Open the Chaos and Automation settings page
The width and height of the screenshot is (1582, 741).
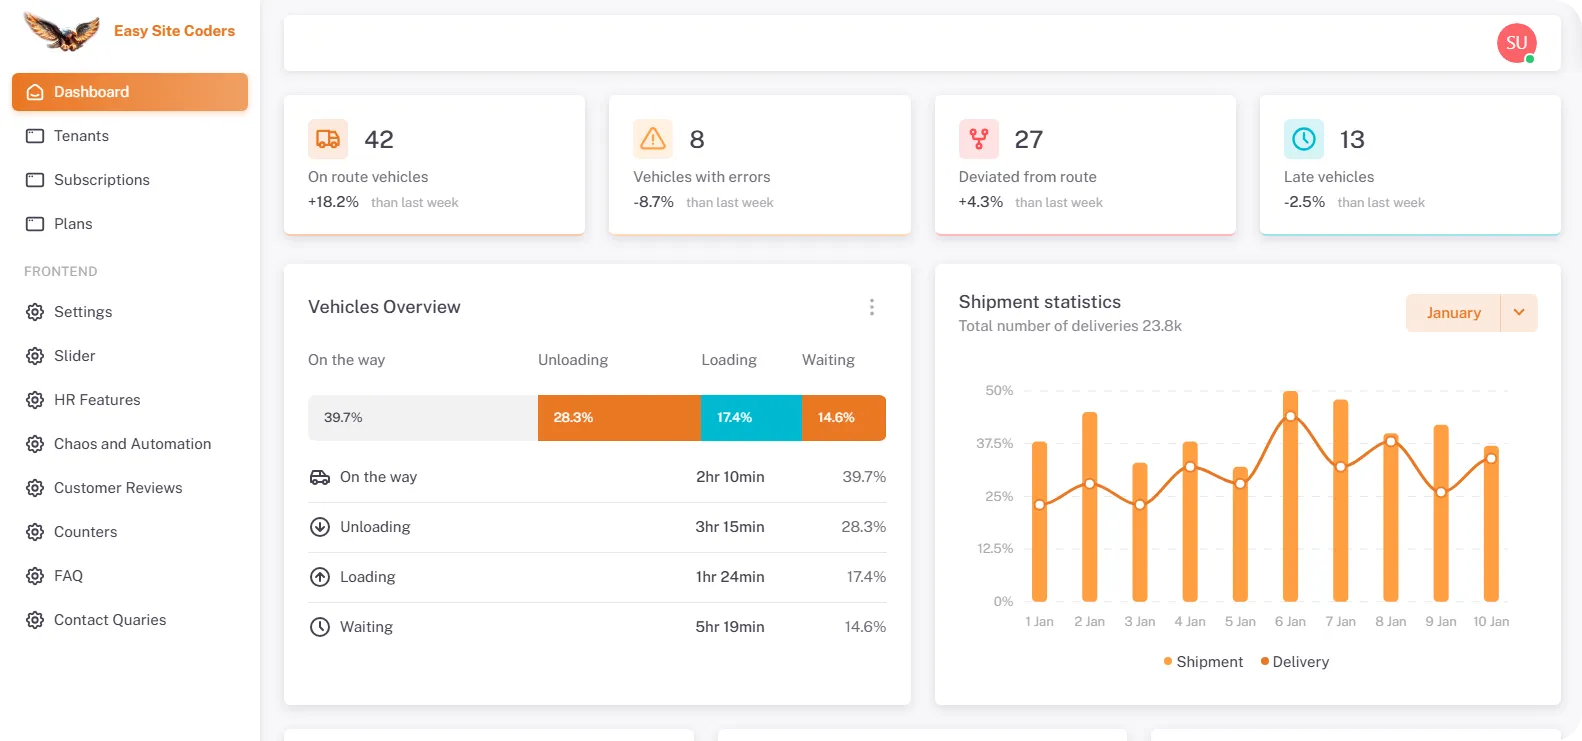(x=132, y=444)
